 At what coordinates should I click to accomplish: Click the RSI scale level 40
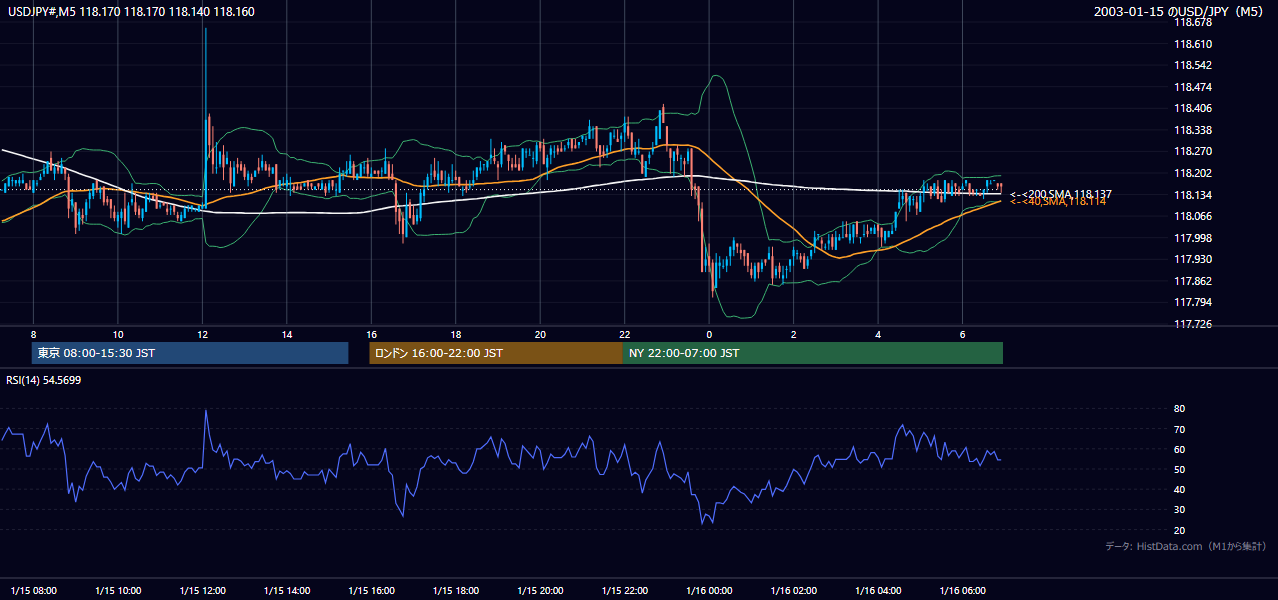pos(1180,489)
